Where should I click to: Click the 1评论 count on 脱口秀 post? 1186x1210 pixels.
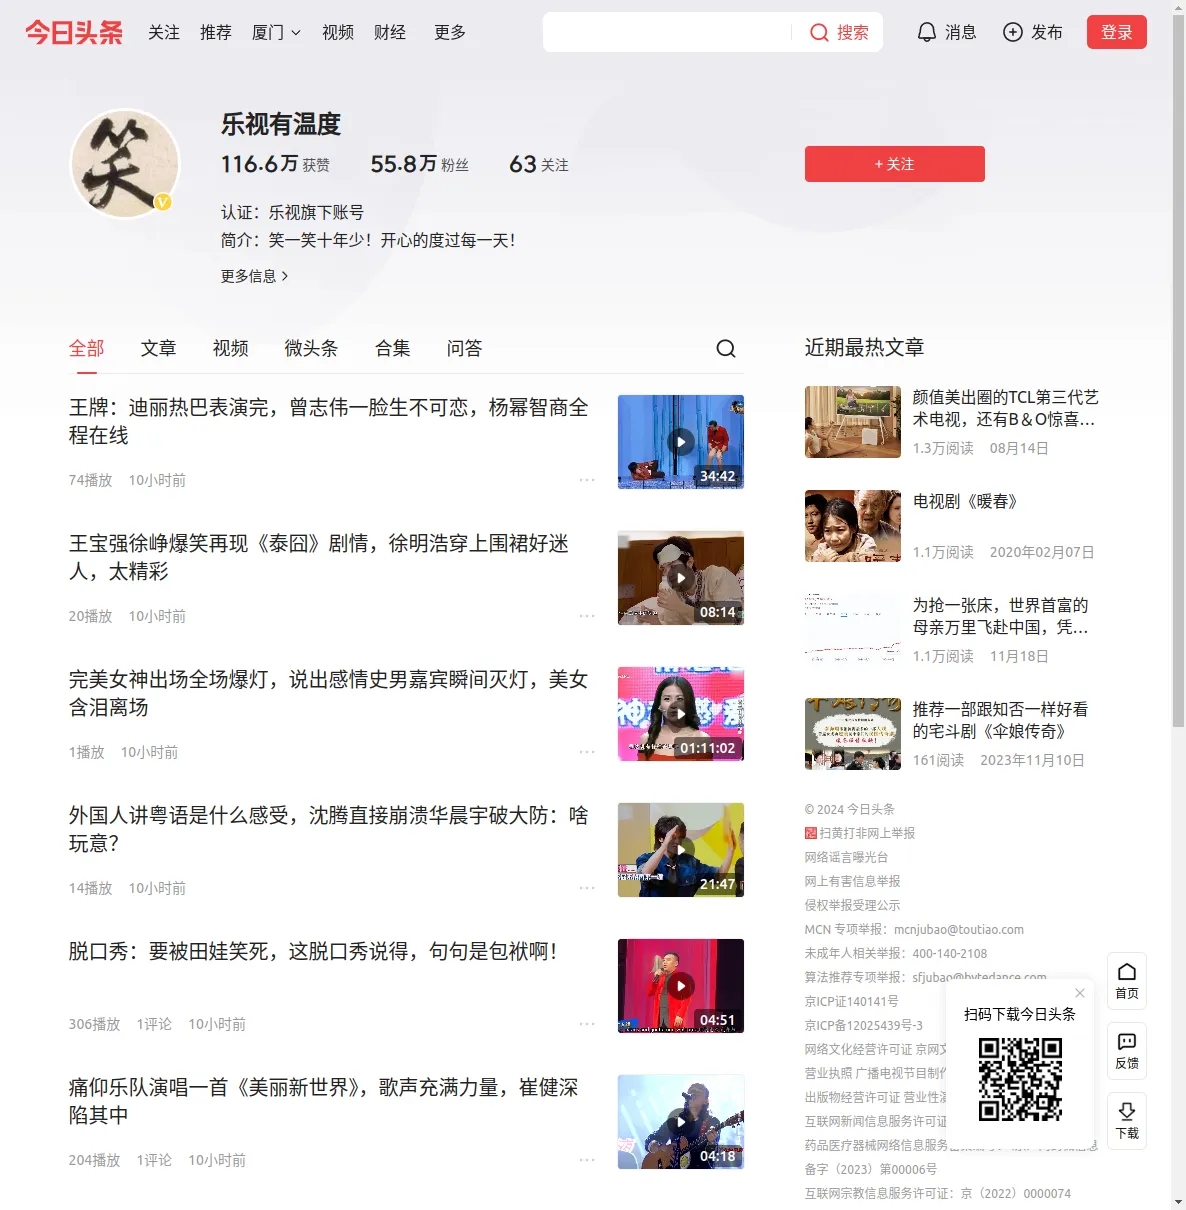point(154,1024)
